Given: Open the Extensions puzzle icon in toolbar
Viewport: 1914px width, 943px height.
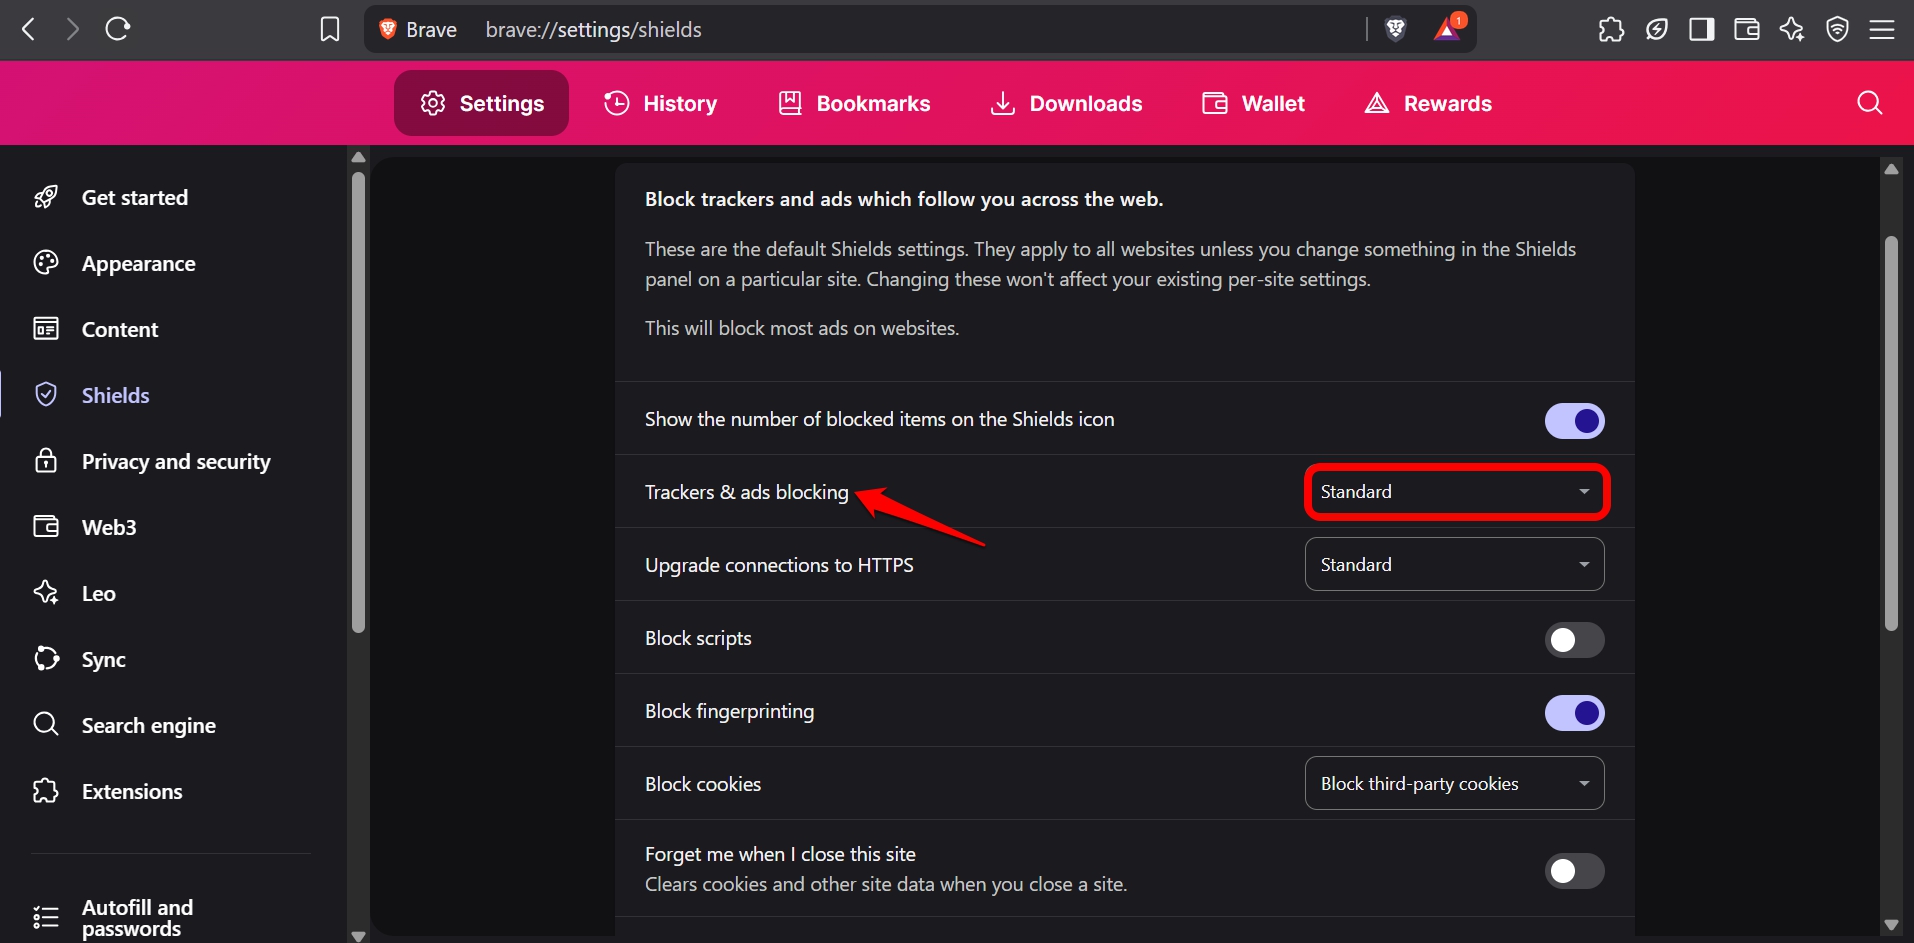Looking at the screenshot, I should click(1611, 29).
